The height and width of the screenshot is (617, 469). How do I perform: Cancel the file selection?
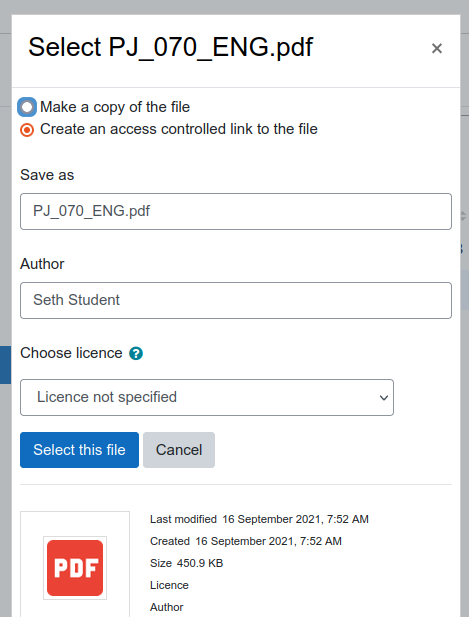click(x=179, y=450)
